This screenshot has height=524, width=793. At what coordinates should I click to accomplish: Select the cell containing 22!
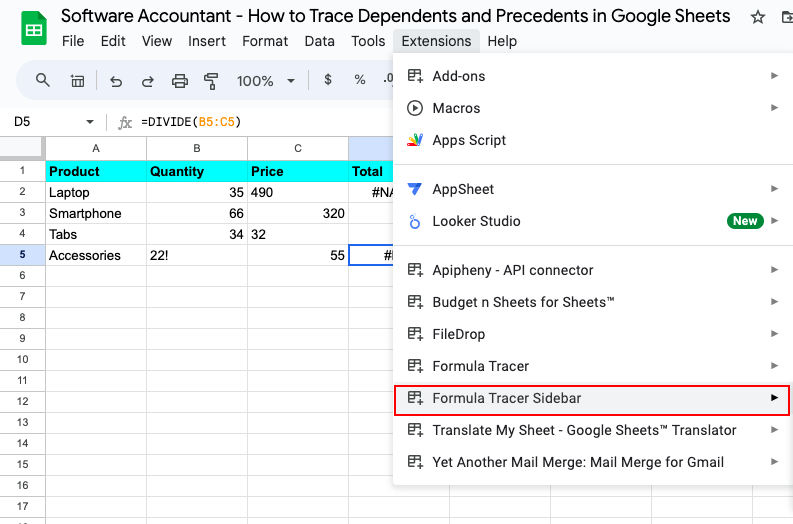(x=197, y=255)
